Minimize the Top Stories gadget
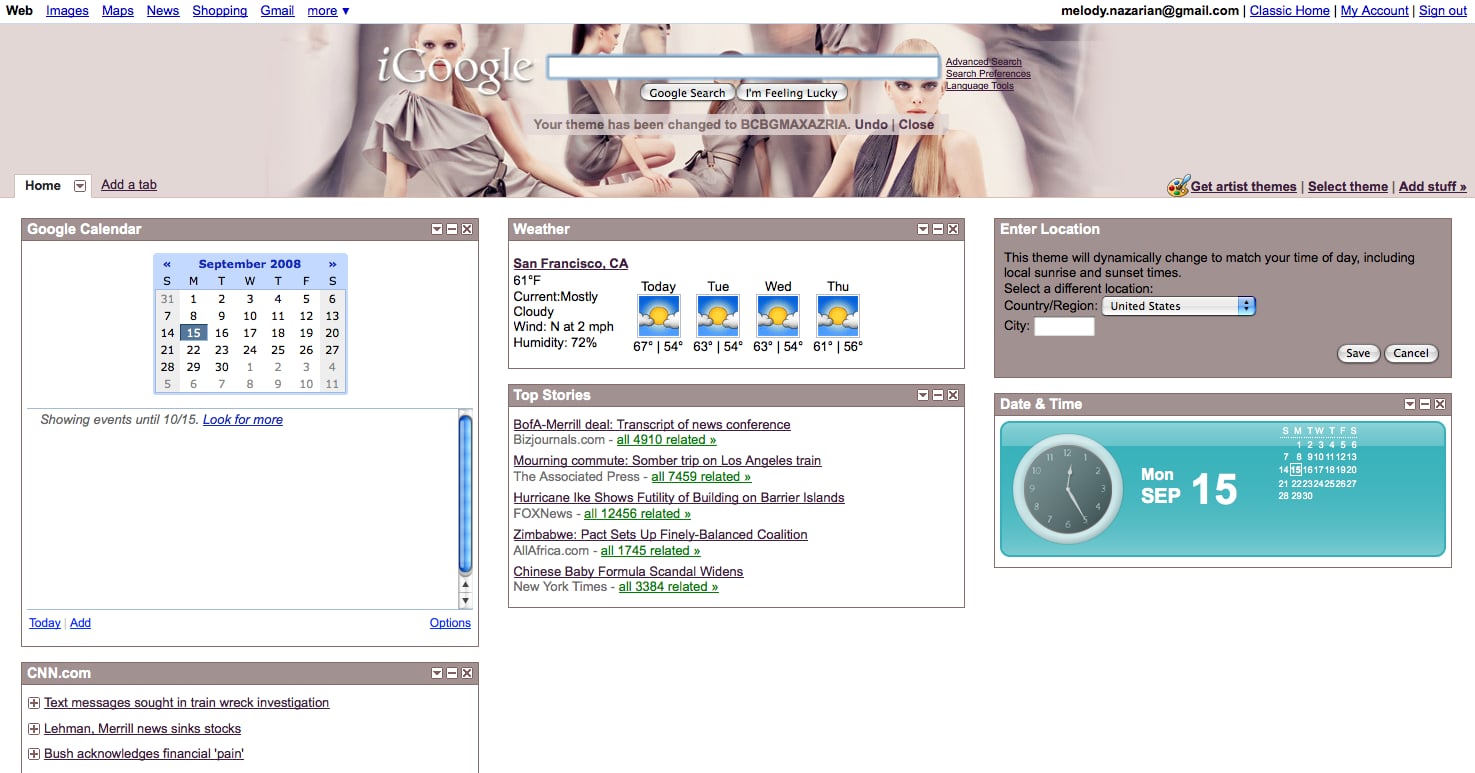This screenshot has height=773, width=1475. (x=938, y=395)
